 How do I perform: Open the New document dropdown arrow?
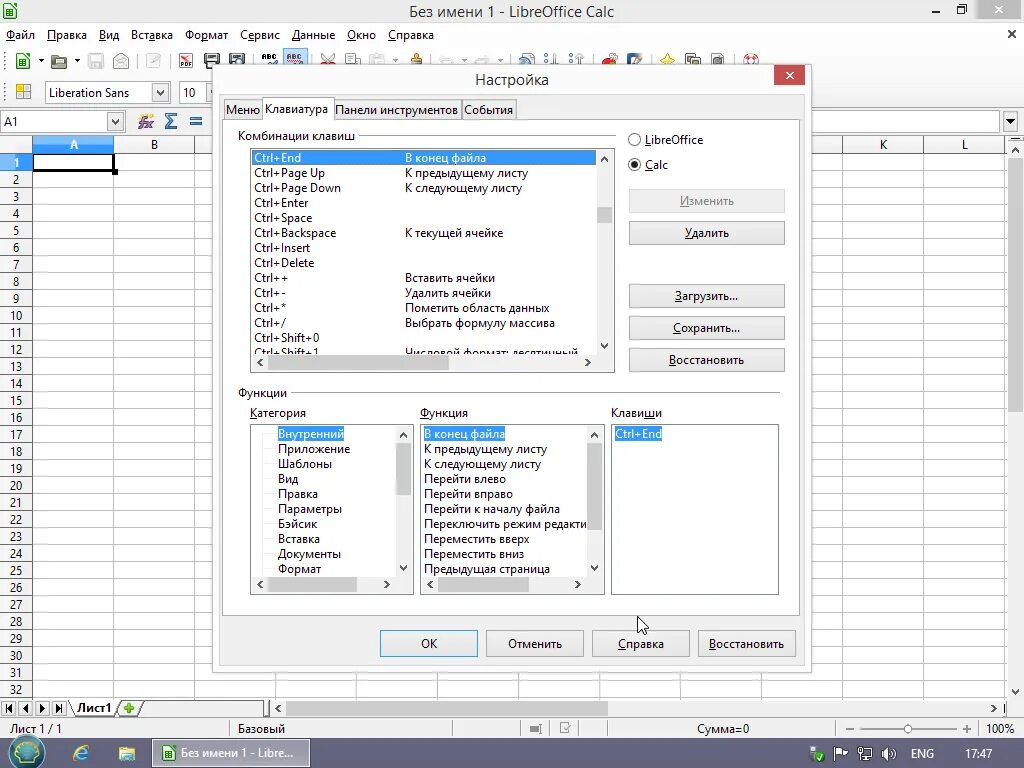(41, 61)
